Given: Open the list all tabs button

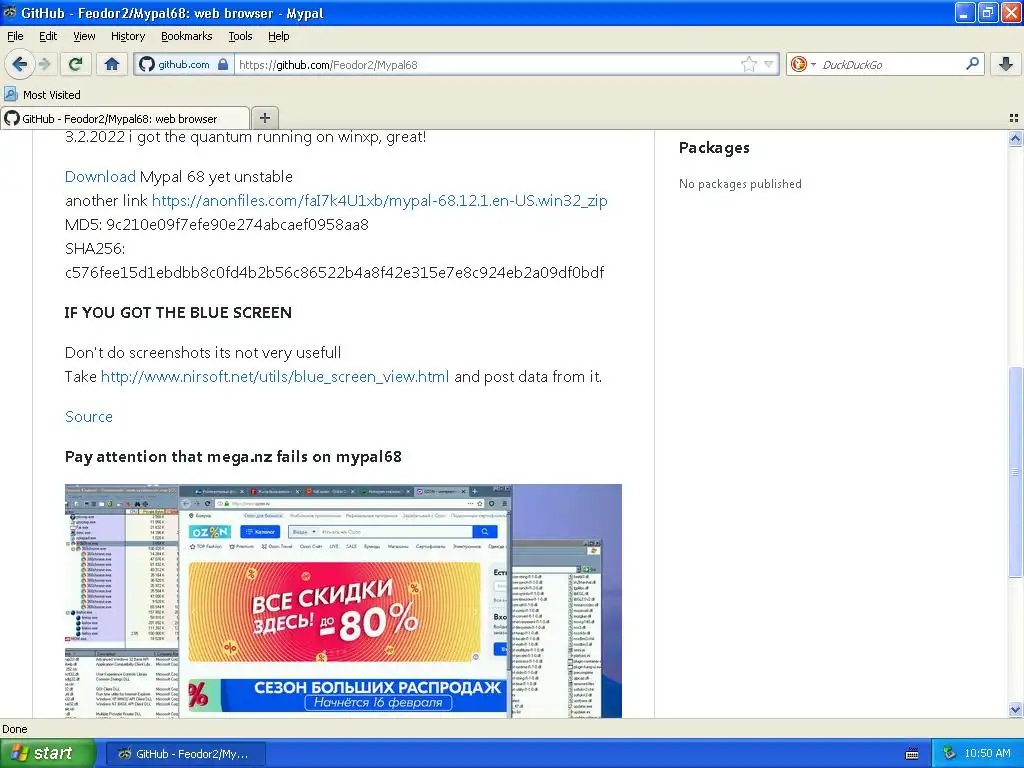Looking at the screenshot, I should (1014, 118).
